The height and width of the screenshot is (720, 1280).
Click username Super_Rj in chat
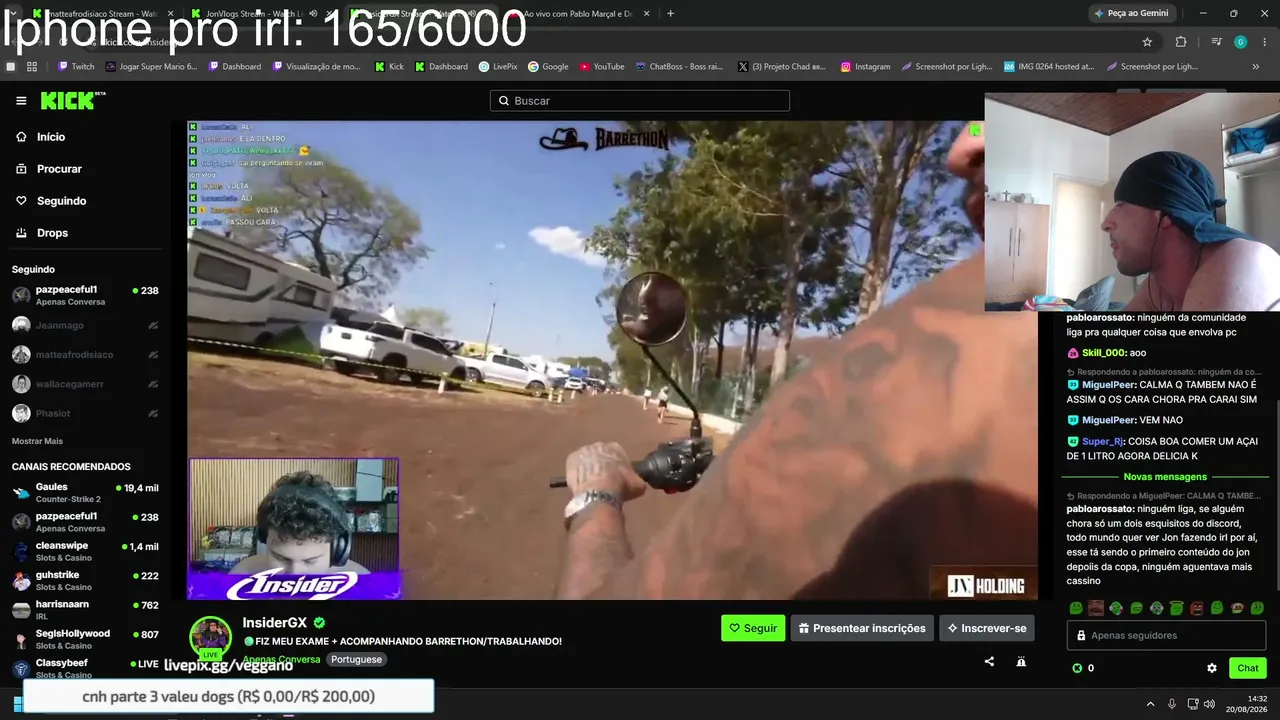(1102, 441)
